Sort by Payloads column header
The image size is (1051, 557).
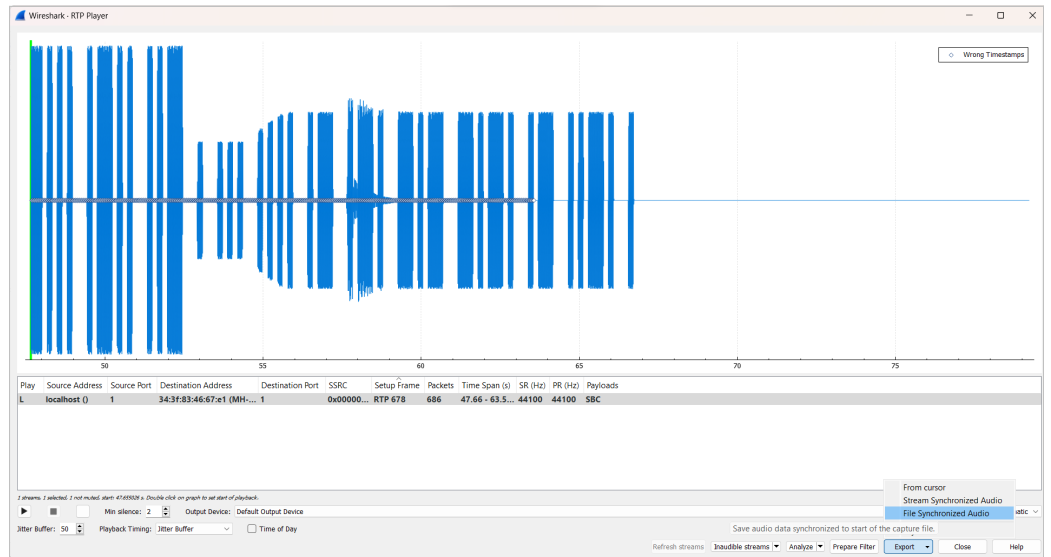pyautogui.click(x=602, y=385)
